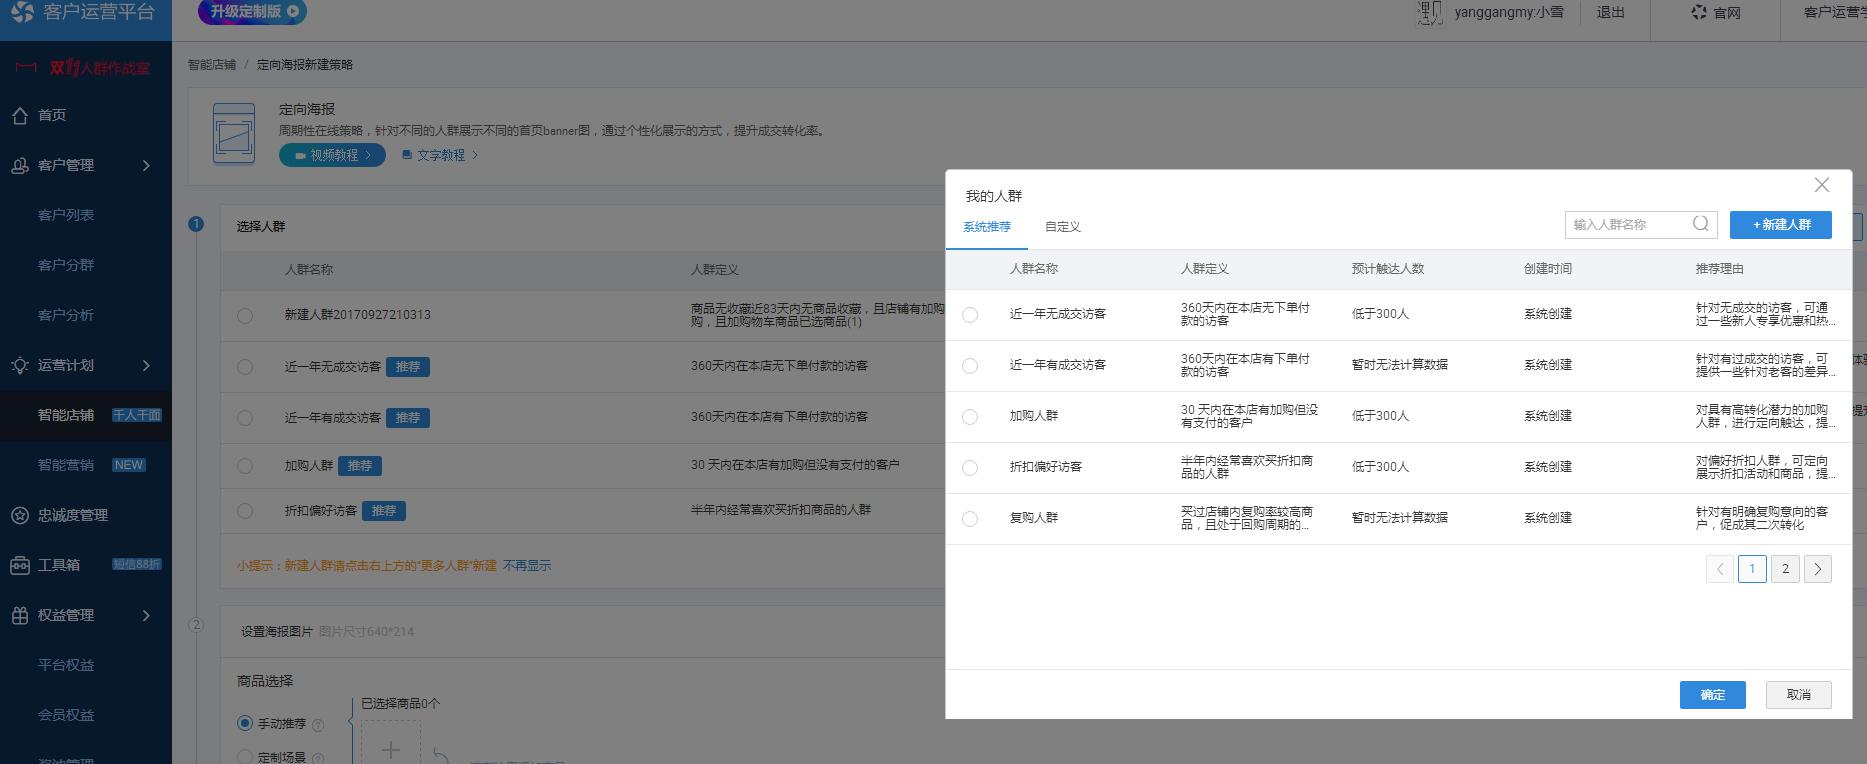Select 折扣偏好访客 radio in dialog
This screenshot has width=1867, height=764.
tap(970, 468)
